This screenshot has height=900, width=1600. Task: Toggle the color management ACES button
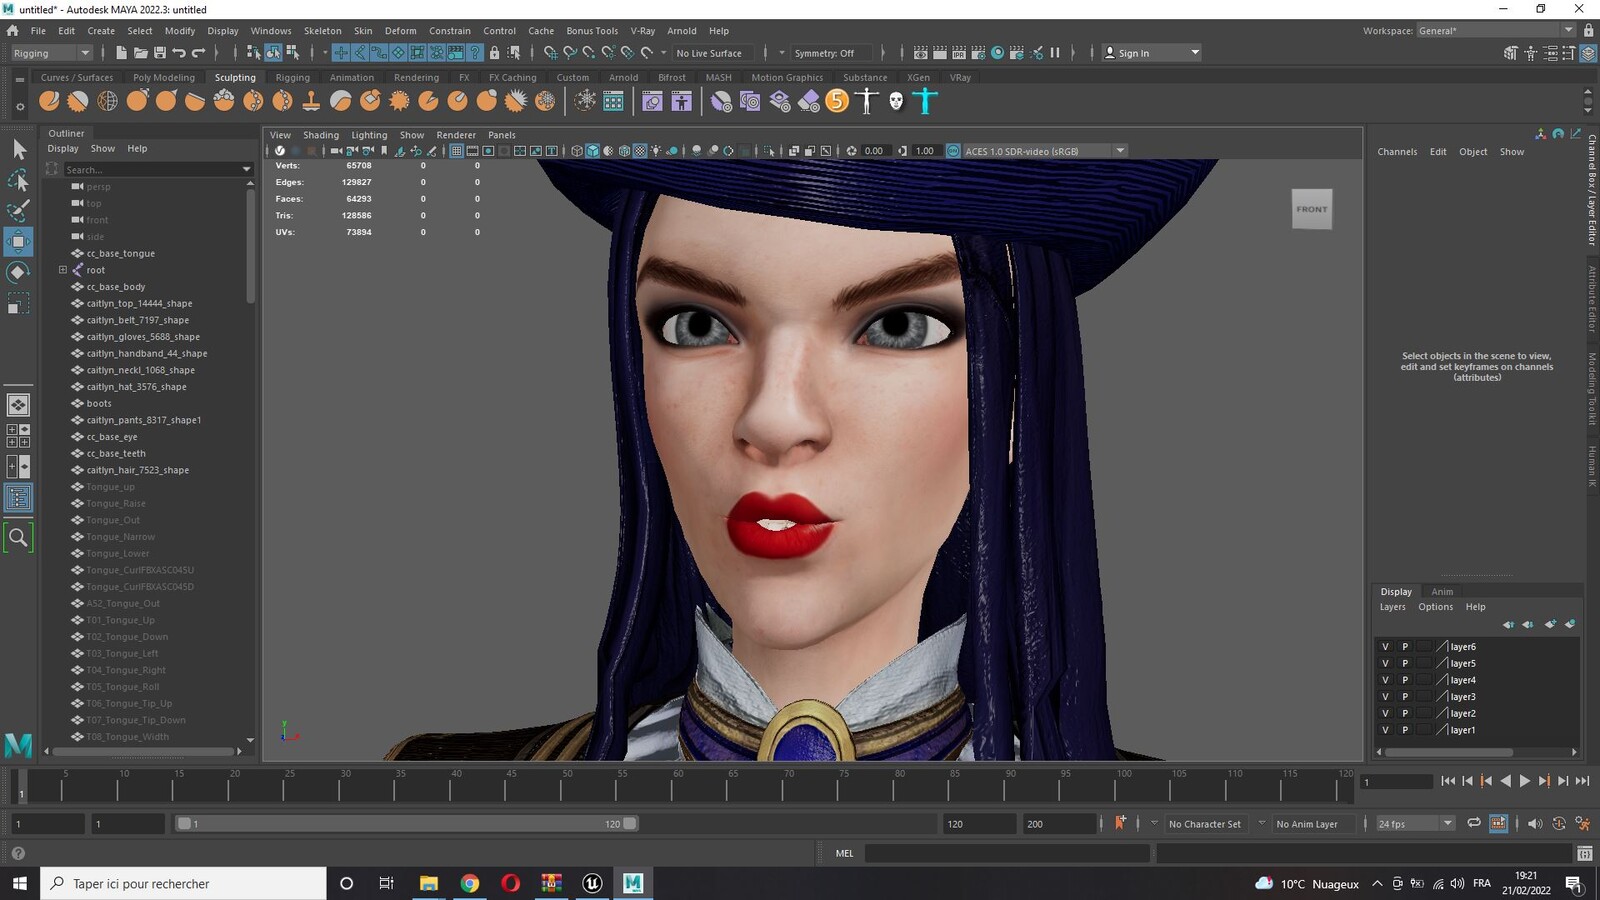click(953, 151)
